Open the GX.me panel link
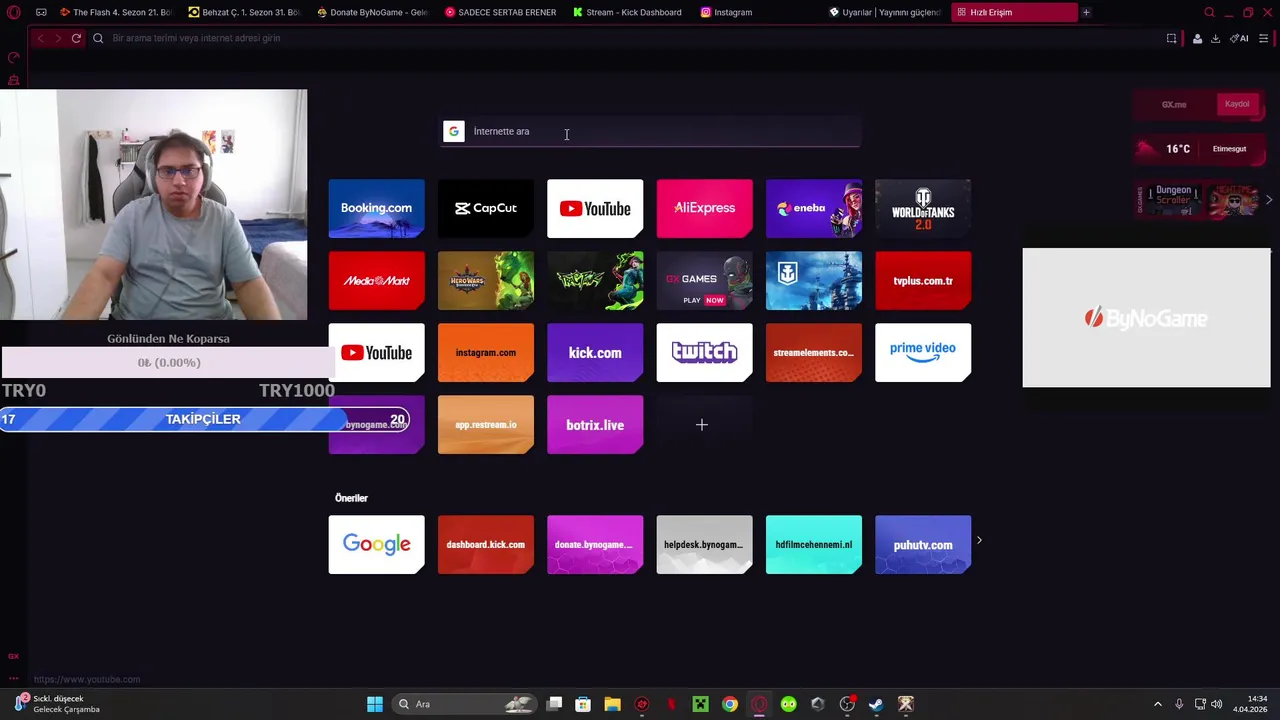The height and width of the screenshot is (720, 1280). tap(1174, 104)
